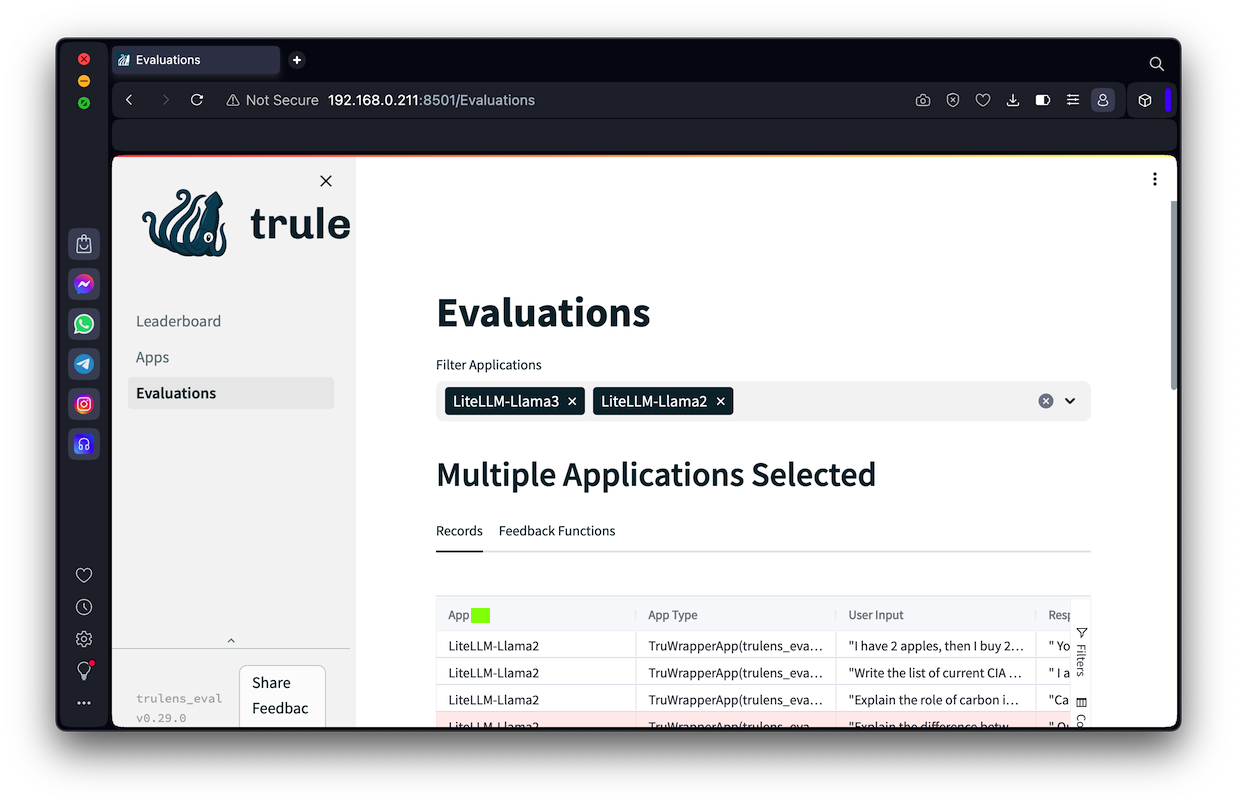Remove the LiteLLM-Llama2 filter tag
This screenshot has width=1237, height=805.
pos(720,401)
